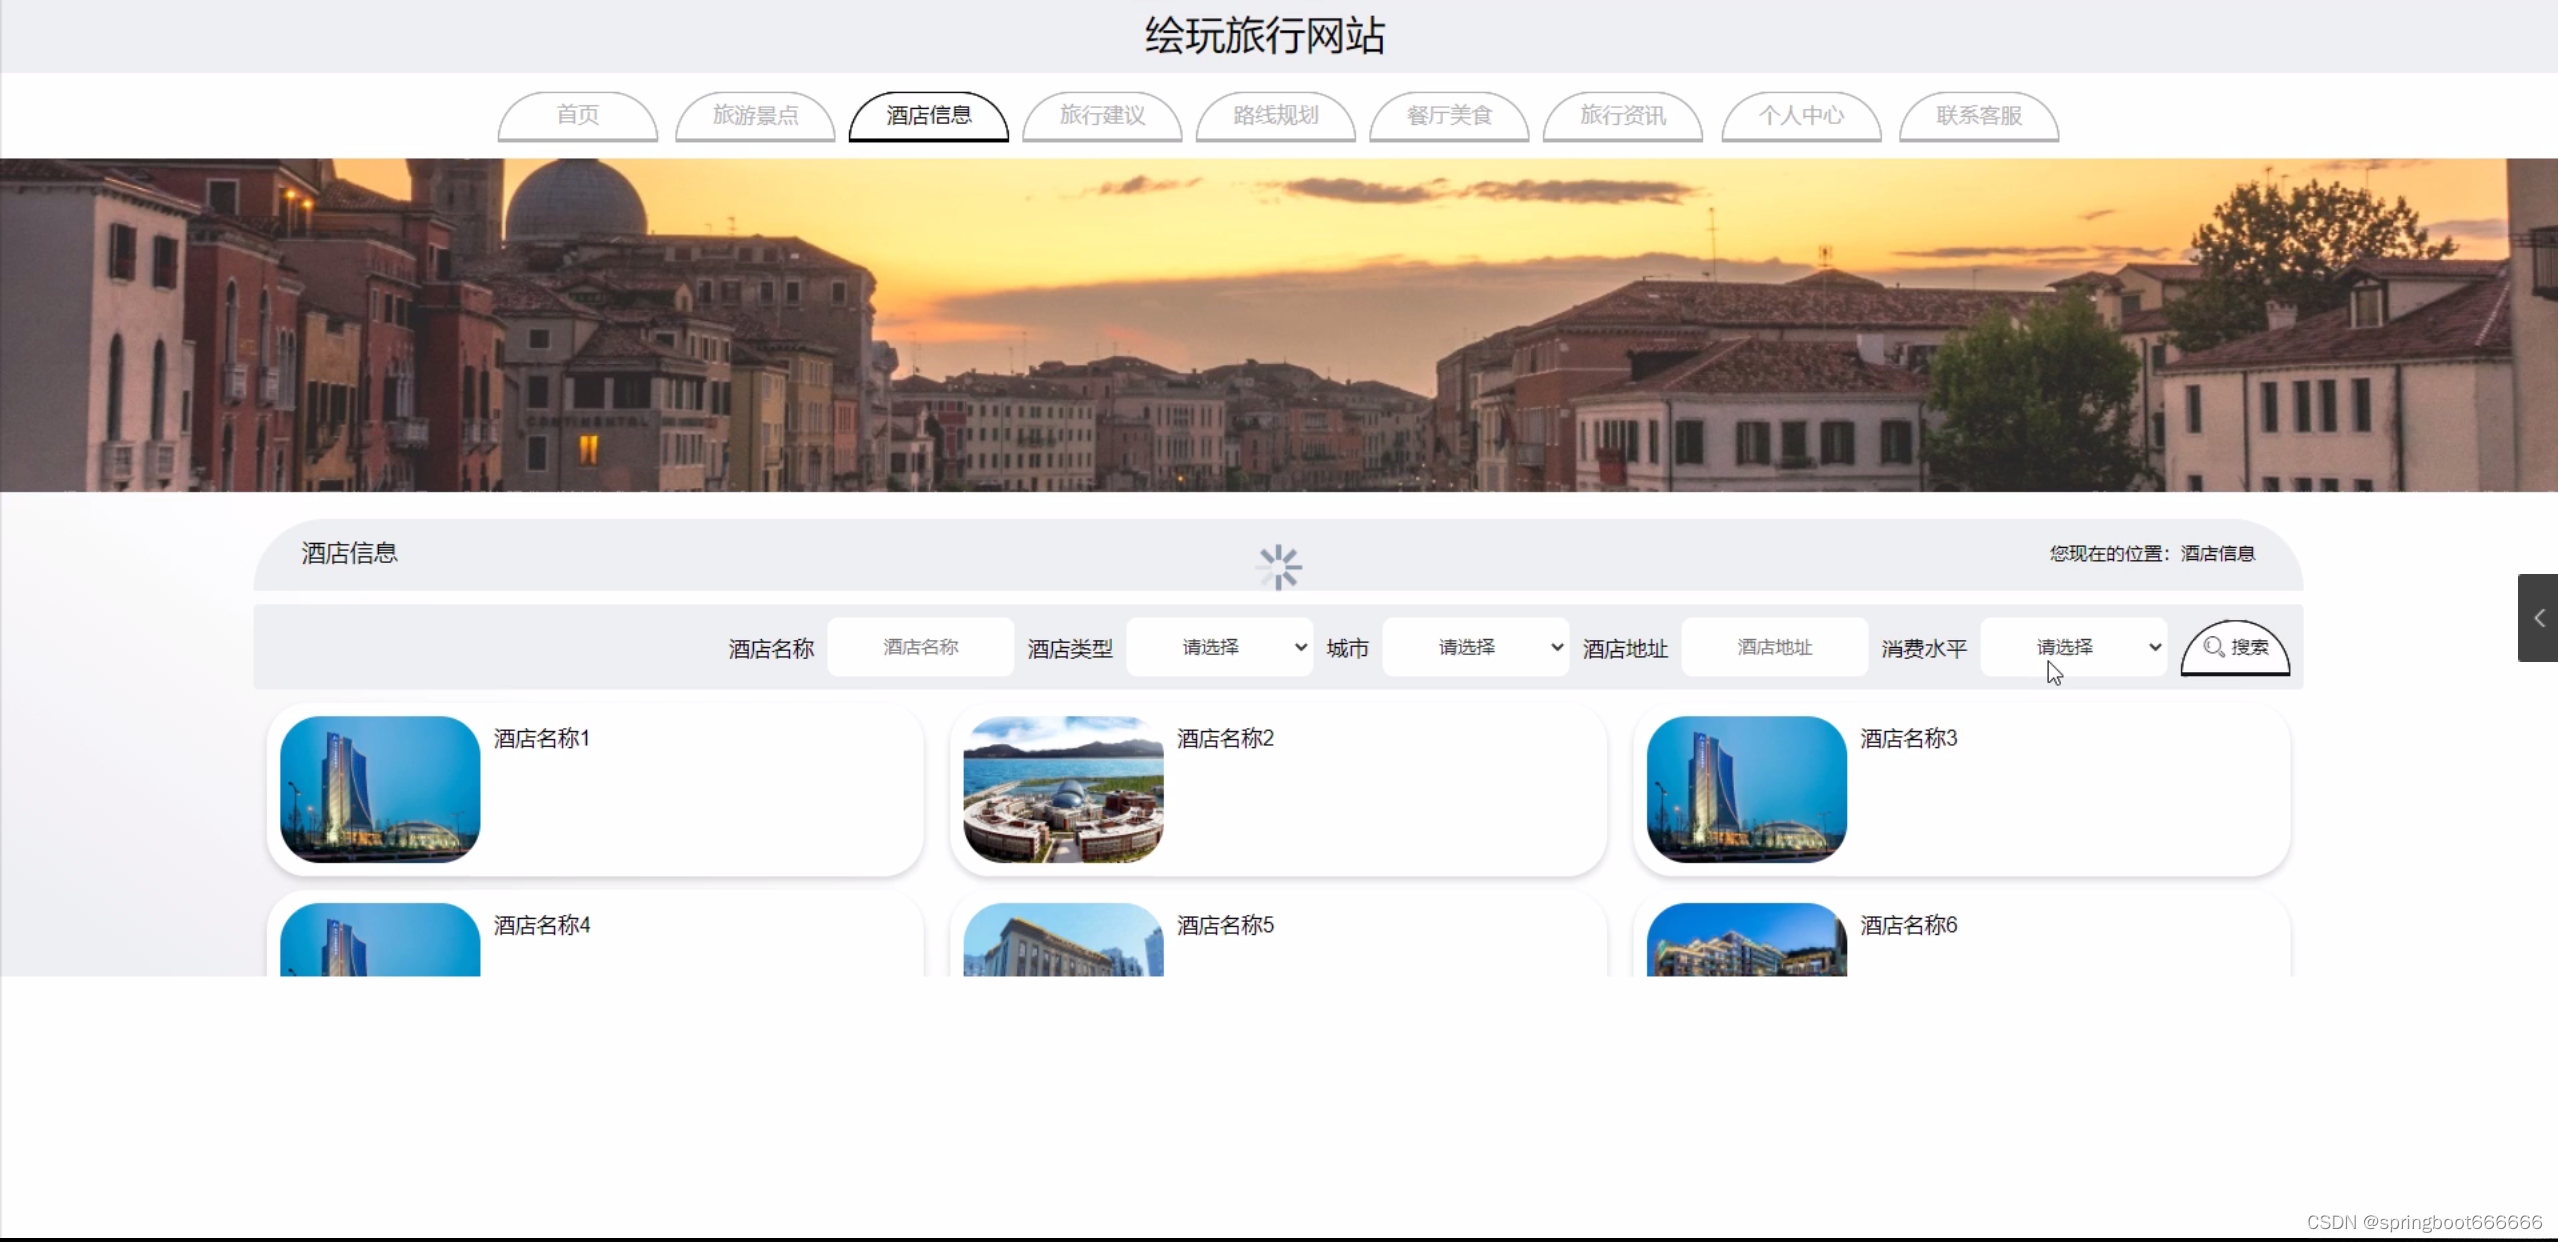Screen dimensions: 2558x1242
Task: Open the 个人中心 tab
Action: tap(1801, 116)
